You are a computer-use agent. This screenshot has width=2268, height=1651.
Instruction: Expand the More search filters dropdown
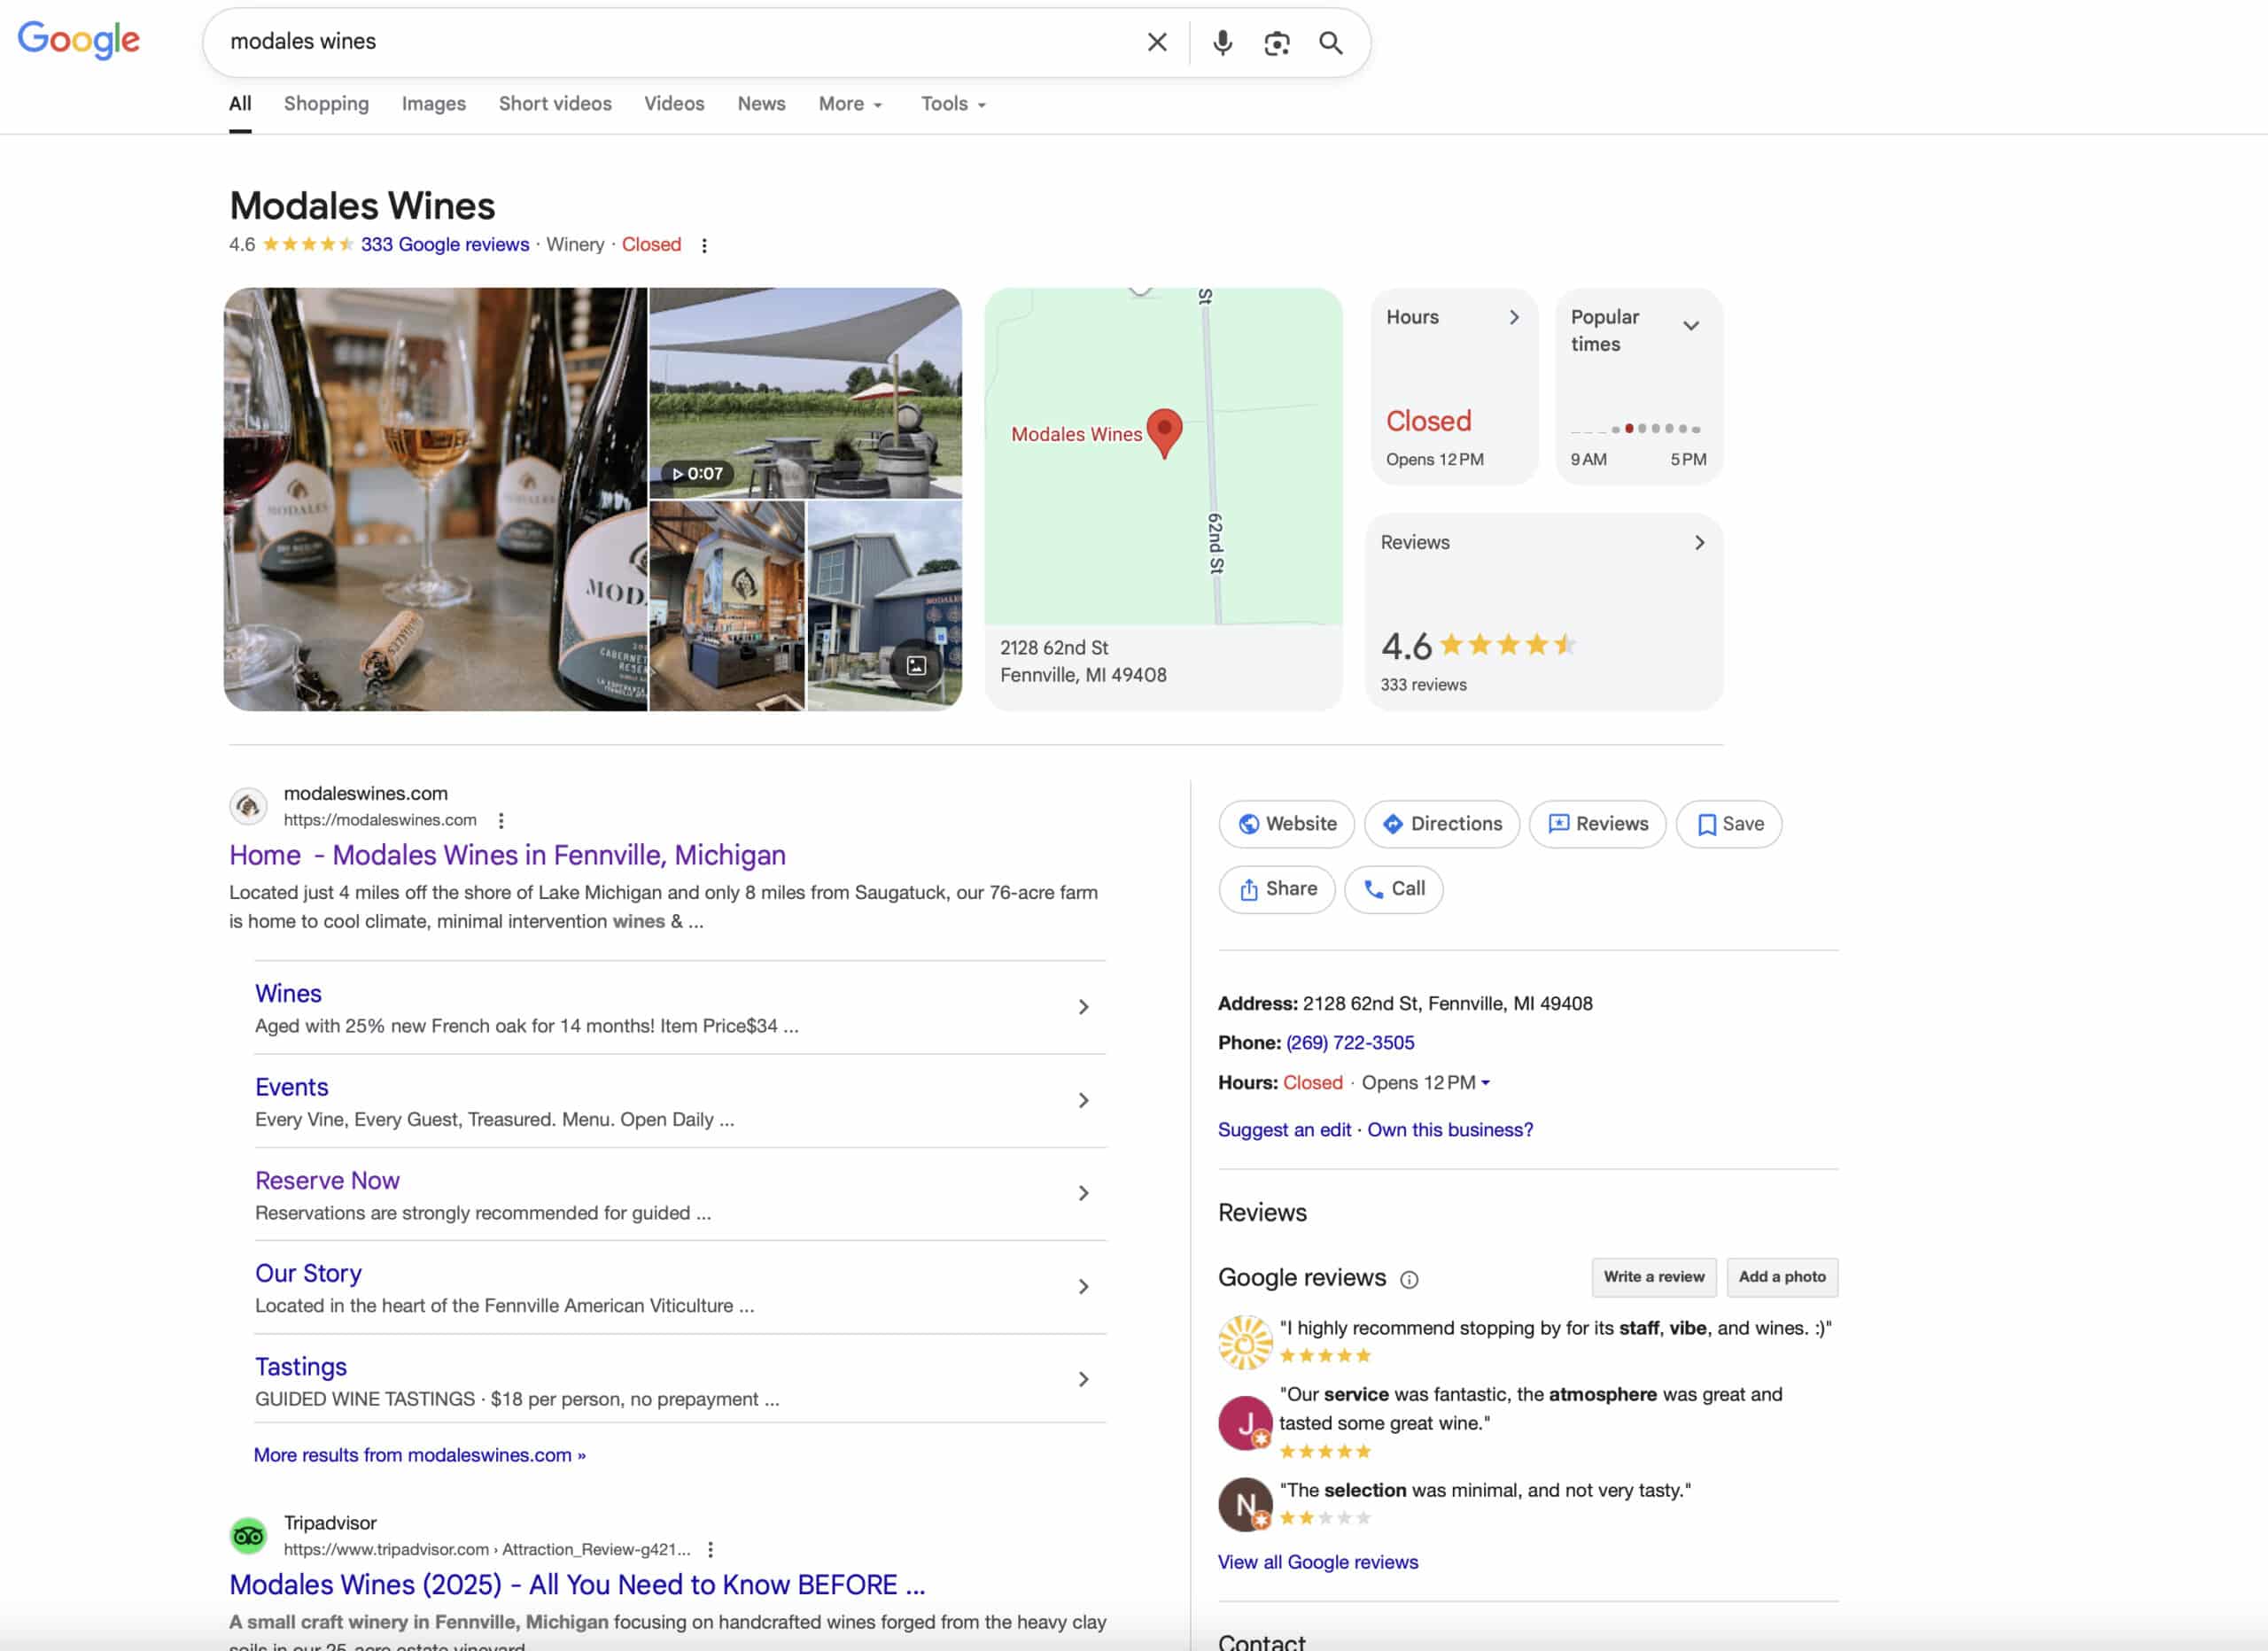tap(851, 104)
